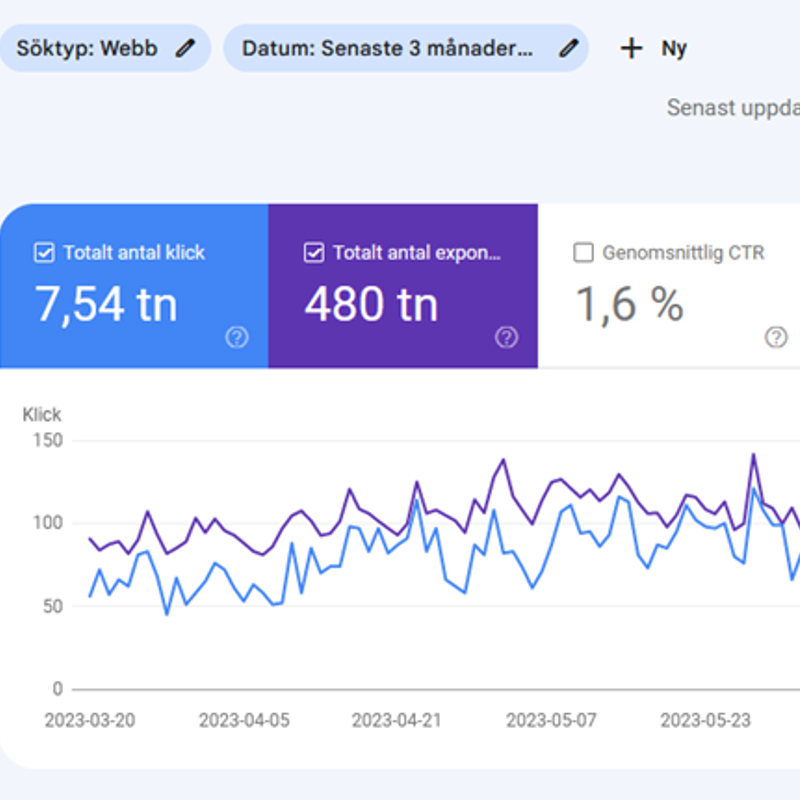
Task: Open the Söktyp: Webb filter chip text
Action: pos(86,48)
